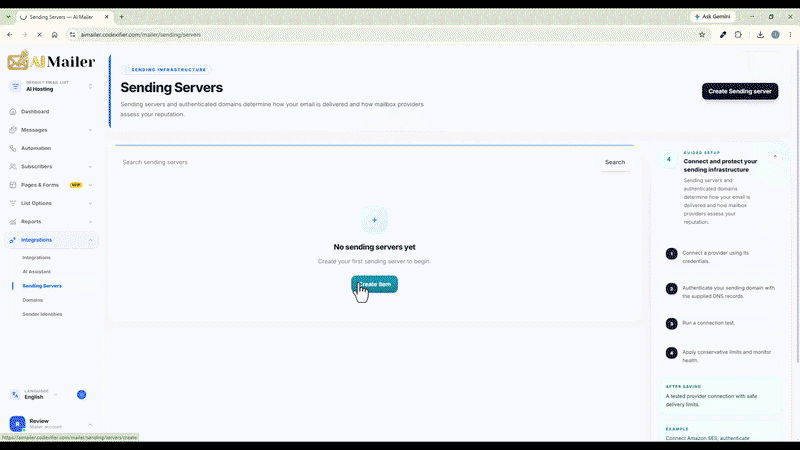Open the browser downloads icon
Screen dimensions: 800x450
(x=760, y=35)
